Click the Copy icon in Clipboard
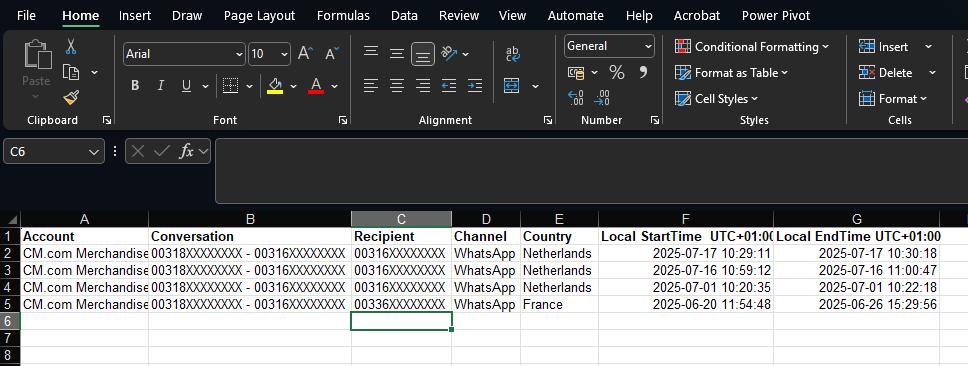Screen dimensions: 968x366 (x=72, y=72)
